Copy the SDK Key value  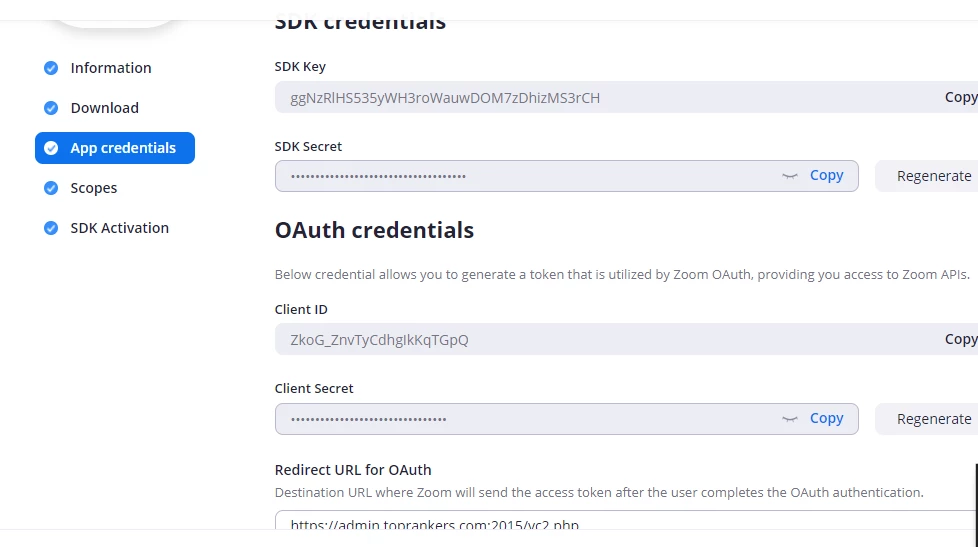[960, 97]
